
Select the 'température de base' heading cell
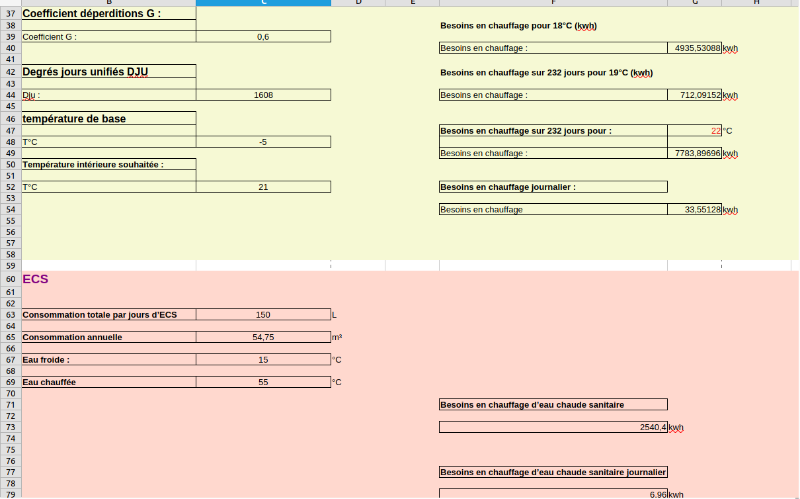point(109,118)
